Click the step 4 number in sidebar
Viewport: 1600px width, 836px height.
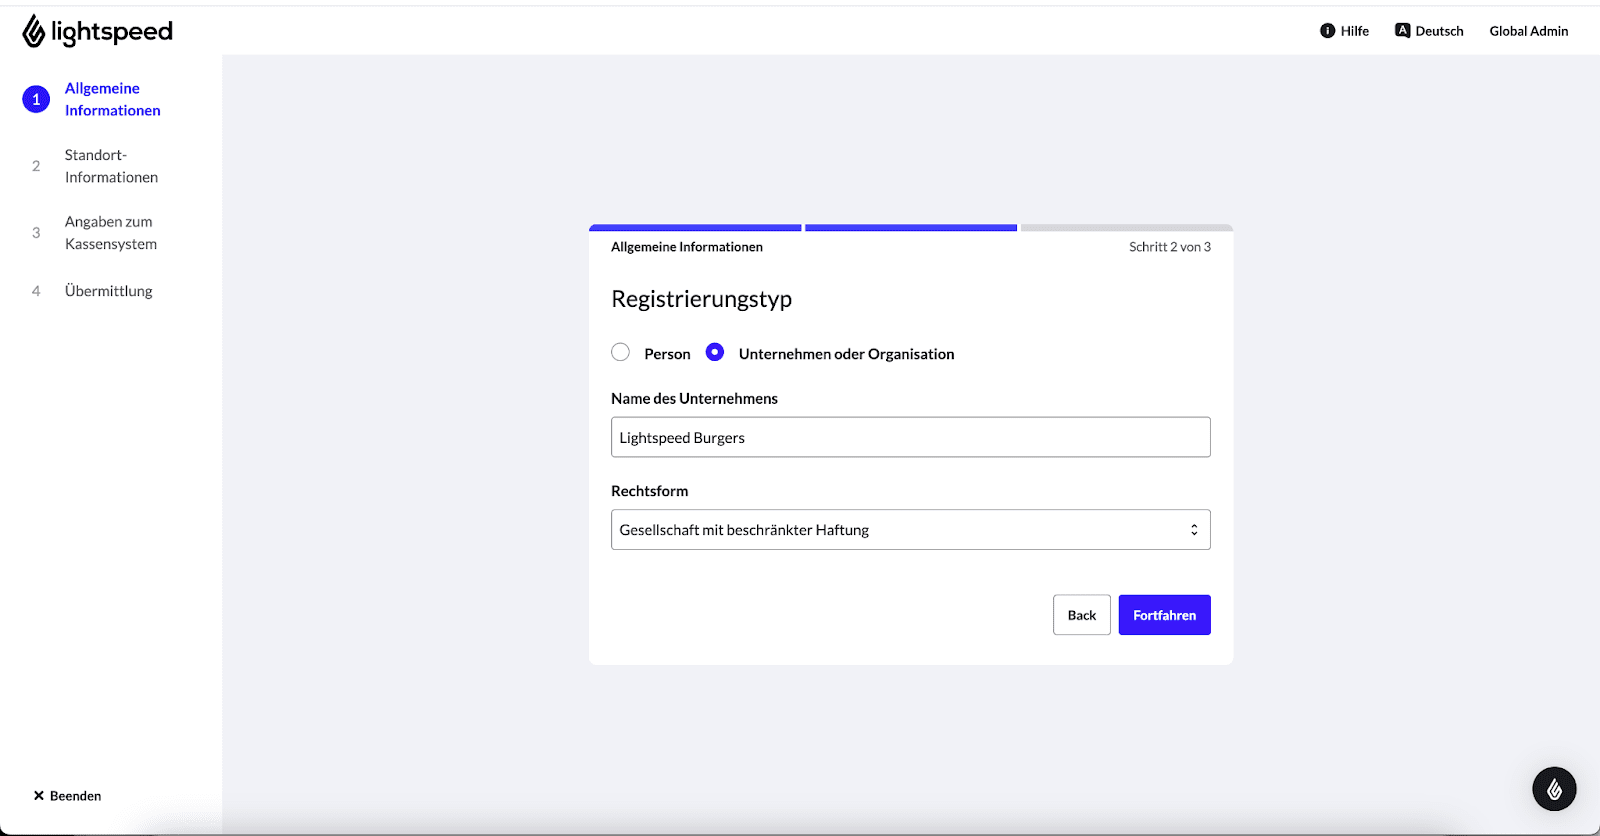click(x=36, y=291)
